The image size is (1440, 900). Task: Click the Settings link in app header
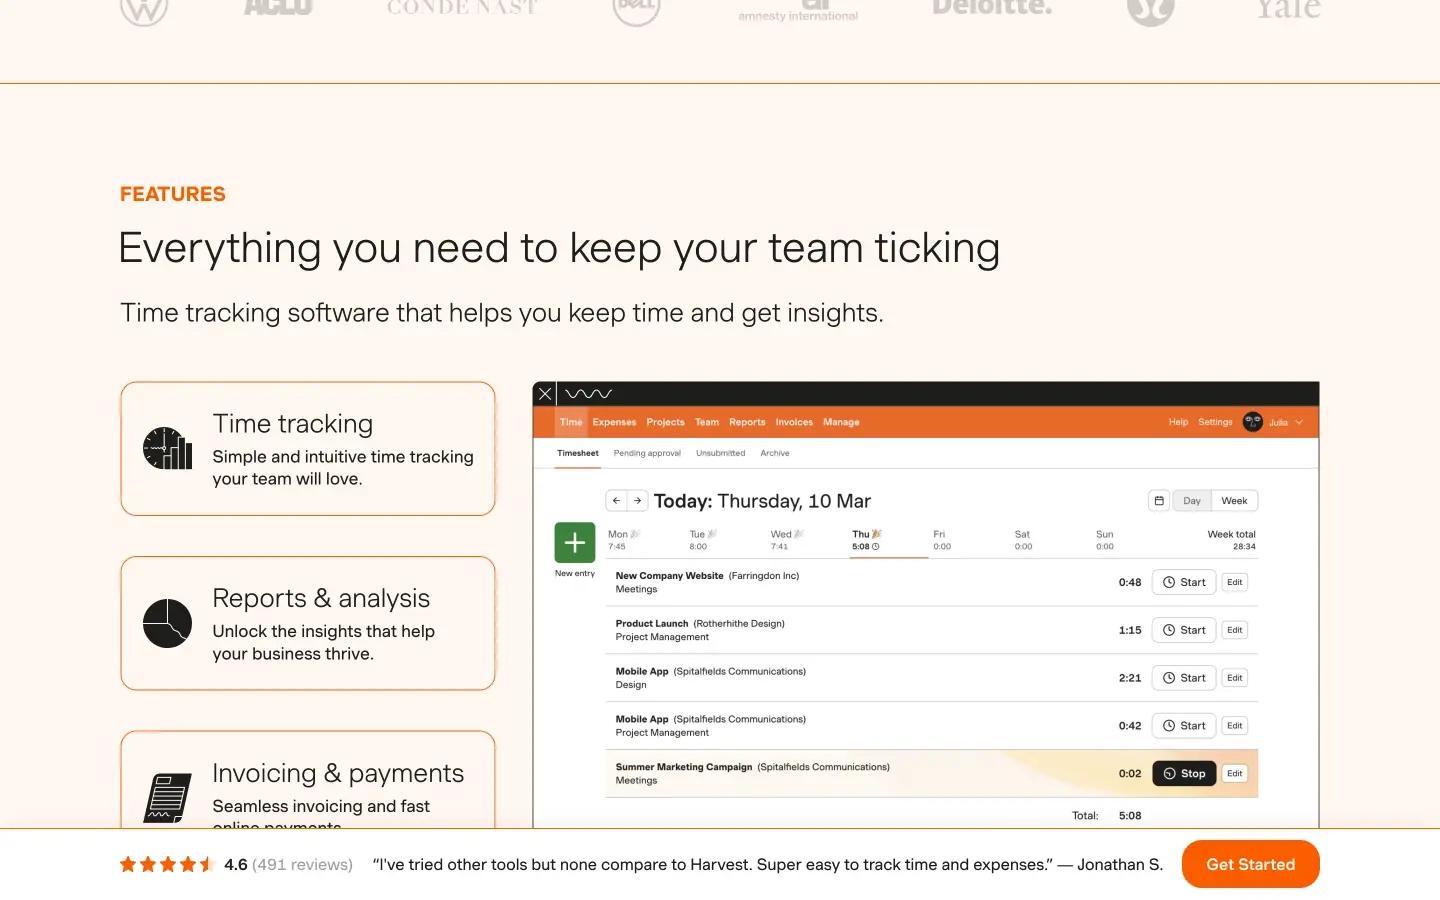coord(1215,422)
